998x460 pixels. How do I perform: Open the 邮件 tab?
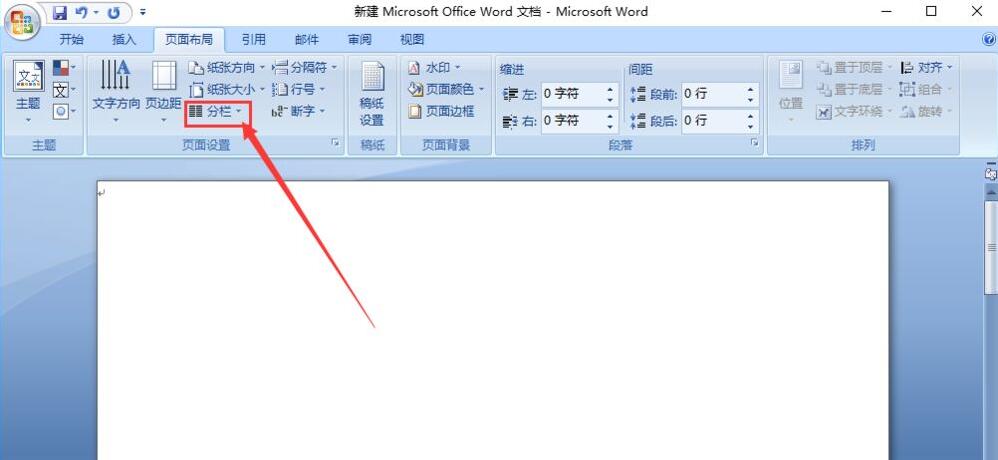306,39
